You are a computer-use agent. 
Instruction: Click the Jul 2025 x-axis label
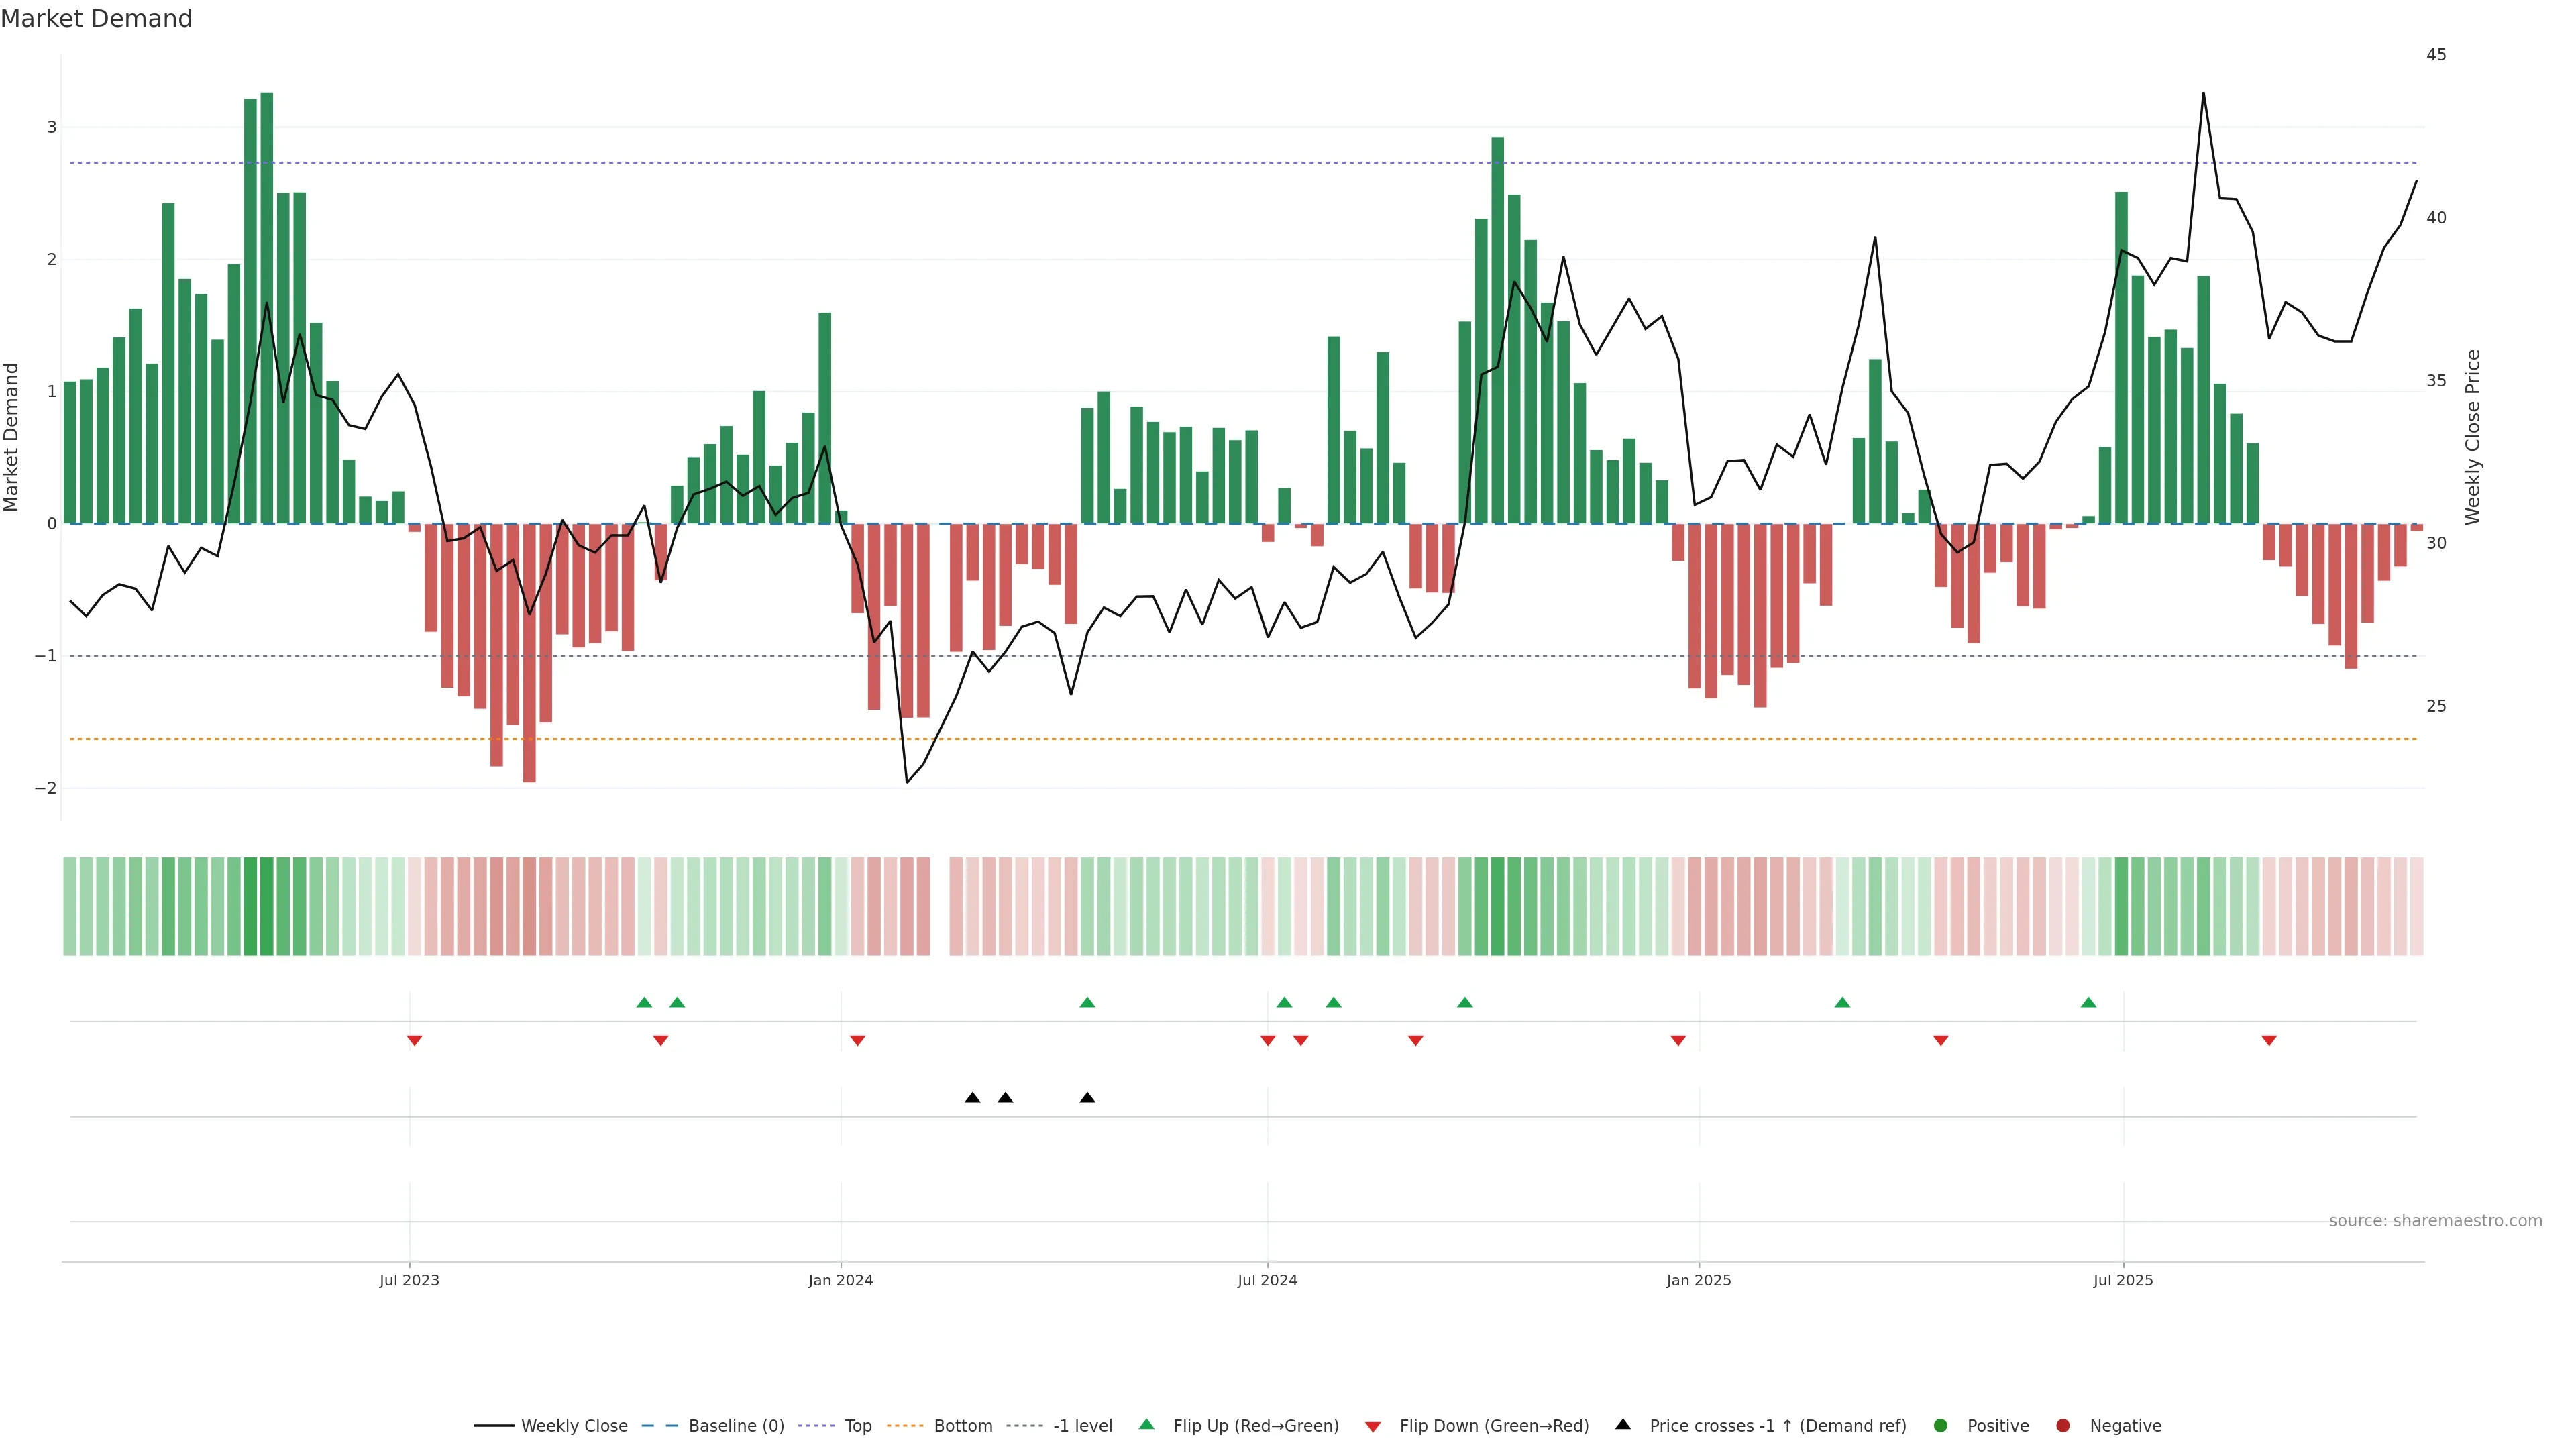pos(2123,1280)
